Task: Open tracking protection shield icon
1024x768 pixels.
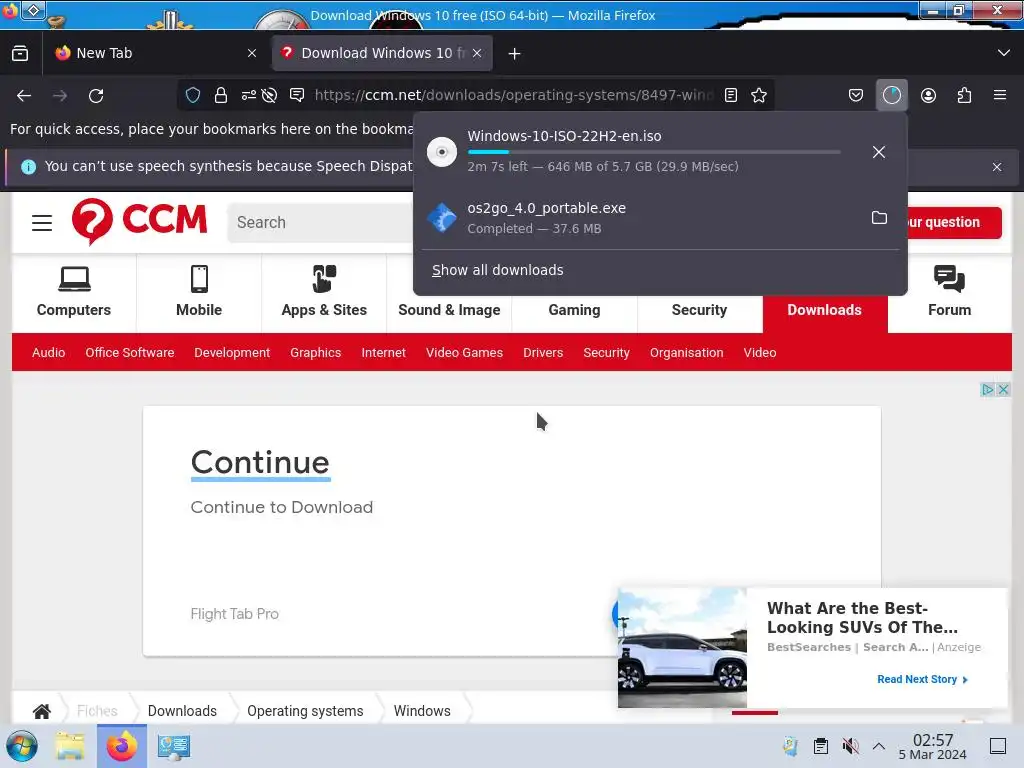Action: 193,95
